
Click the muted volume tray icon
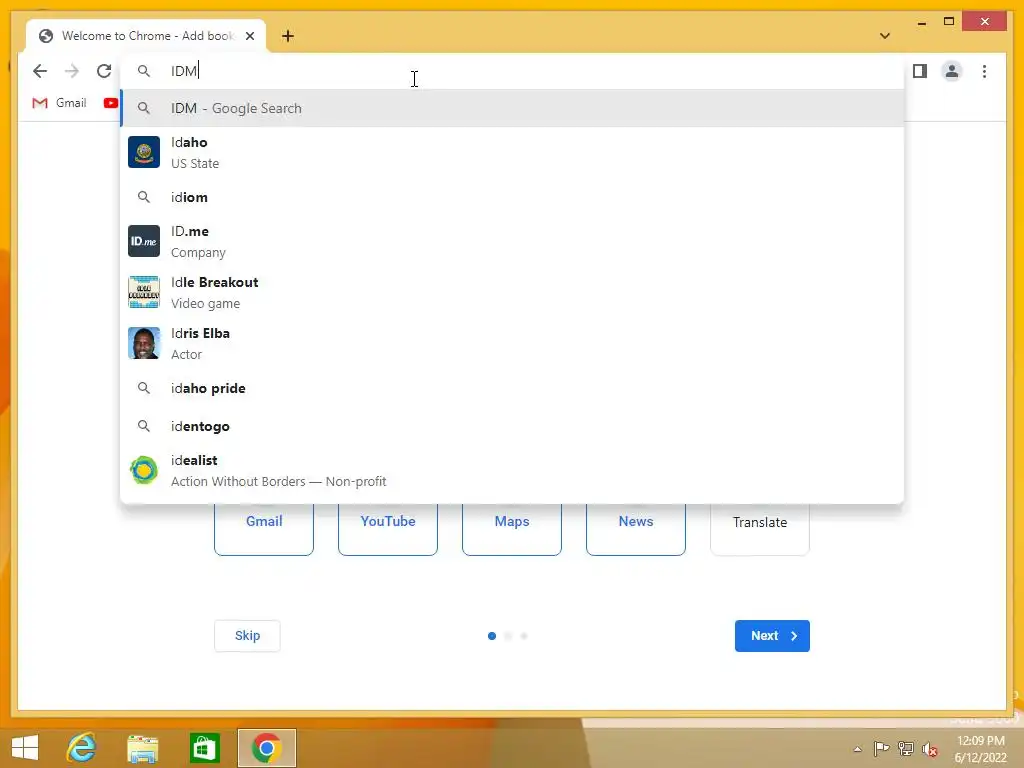[x=929, y=749]
